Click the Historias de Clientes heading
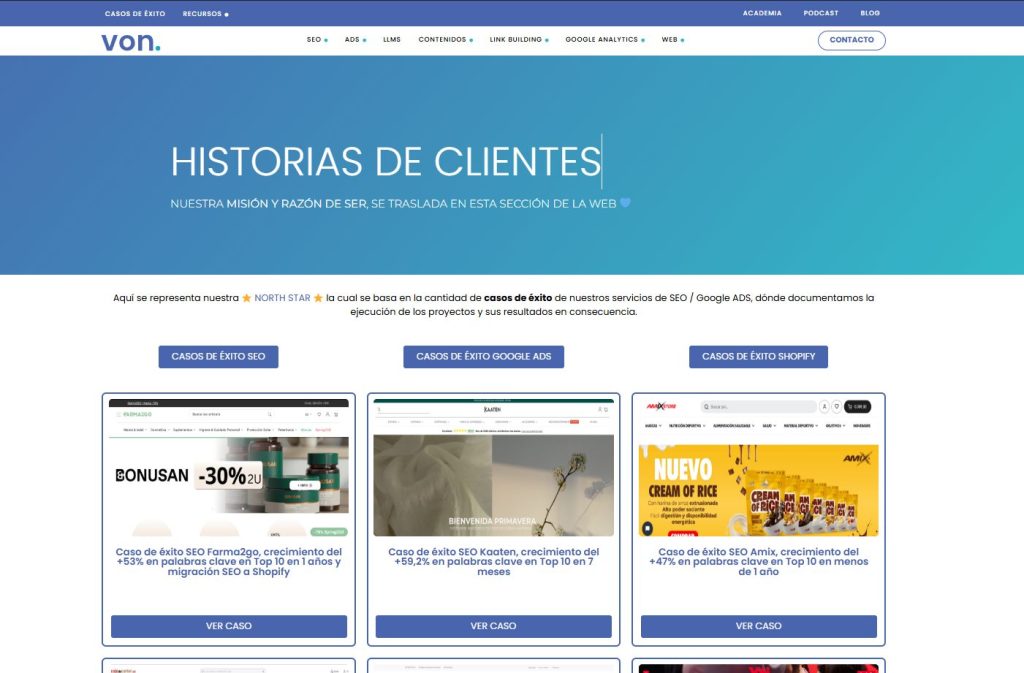Viewport: 1024px width, 673px height. click(385, 162)
